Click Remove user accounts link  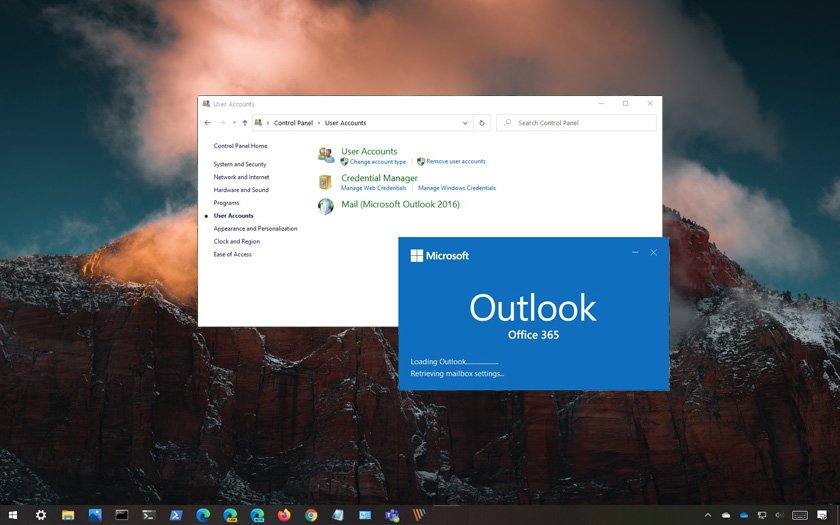455,162
